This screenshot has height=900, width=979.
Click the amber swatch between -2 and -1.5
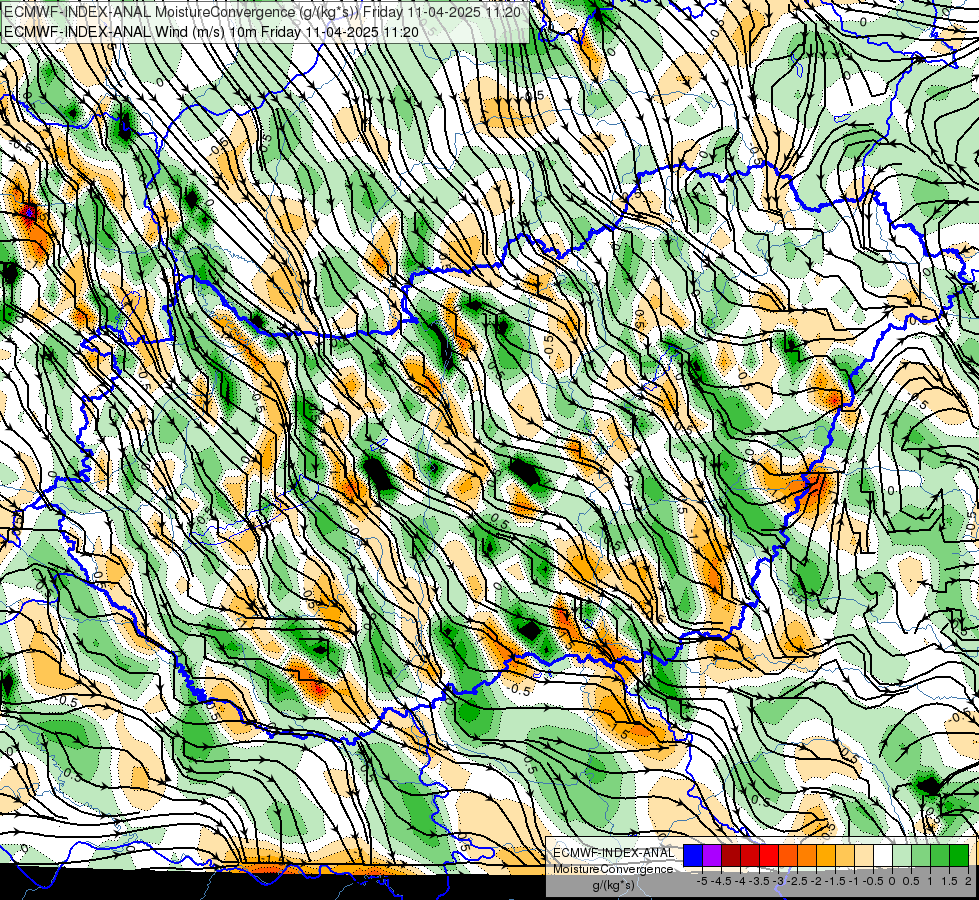(x=826, y=855)
